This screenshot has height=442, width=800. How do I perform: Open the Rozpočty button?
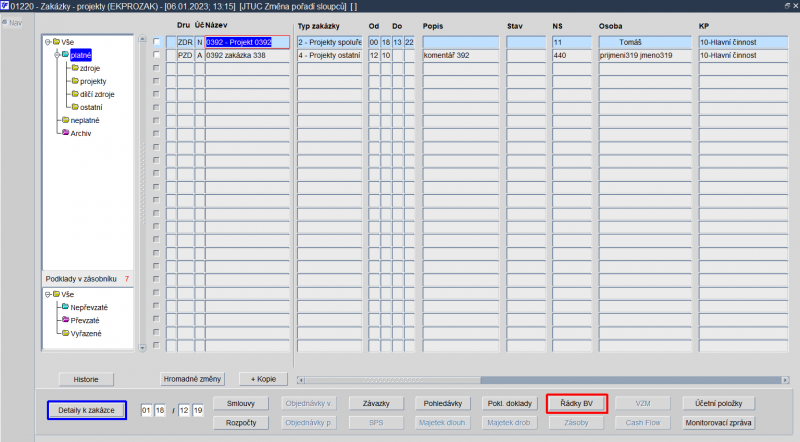pos(241,423)
